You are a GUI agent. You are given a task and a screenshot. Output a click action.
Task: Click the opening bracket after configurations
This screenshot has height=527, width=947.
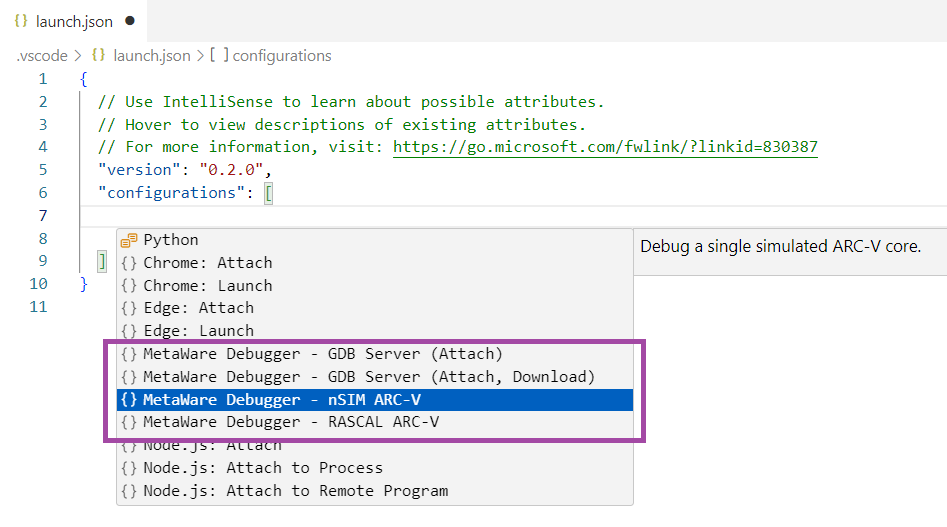(x=269, y=194)
